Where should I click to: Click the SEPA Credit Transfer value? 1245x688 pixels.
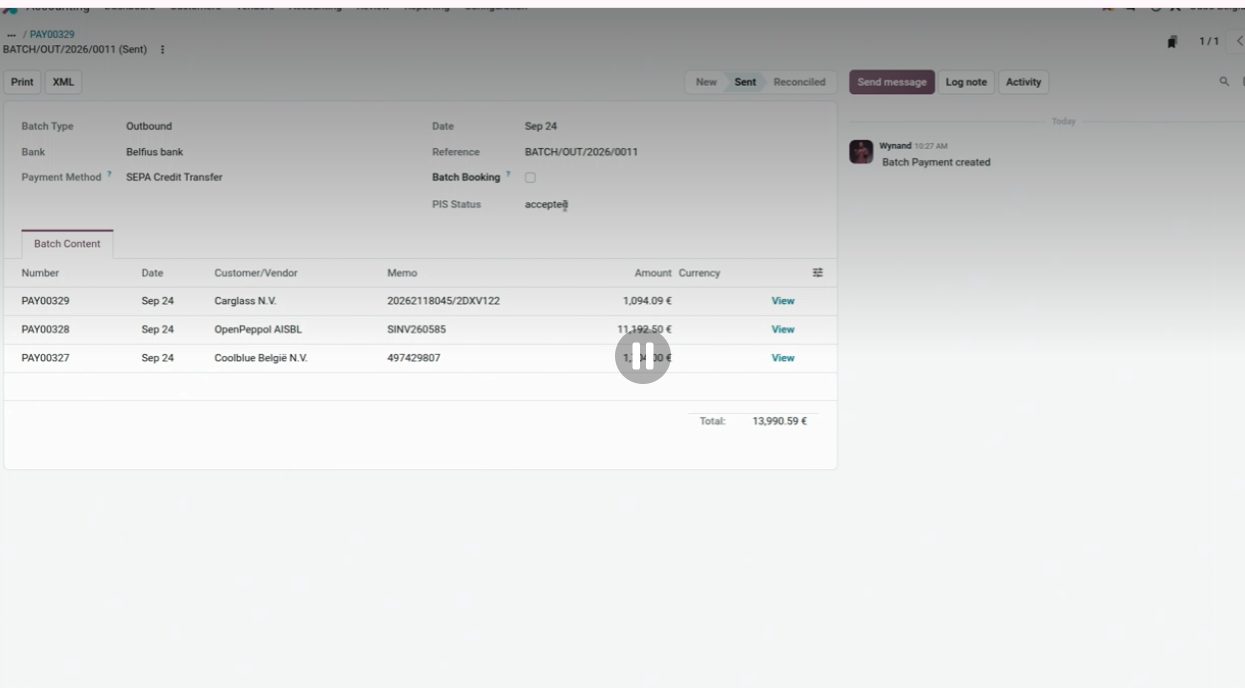(174, 177)
